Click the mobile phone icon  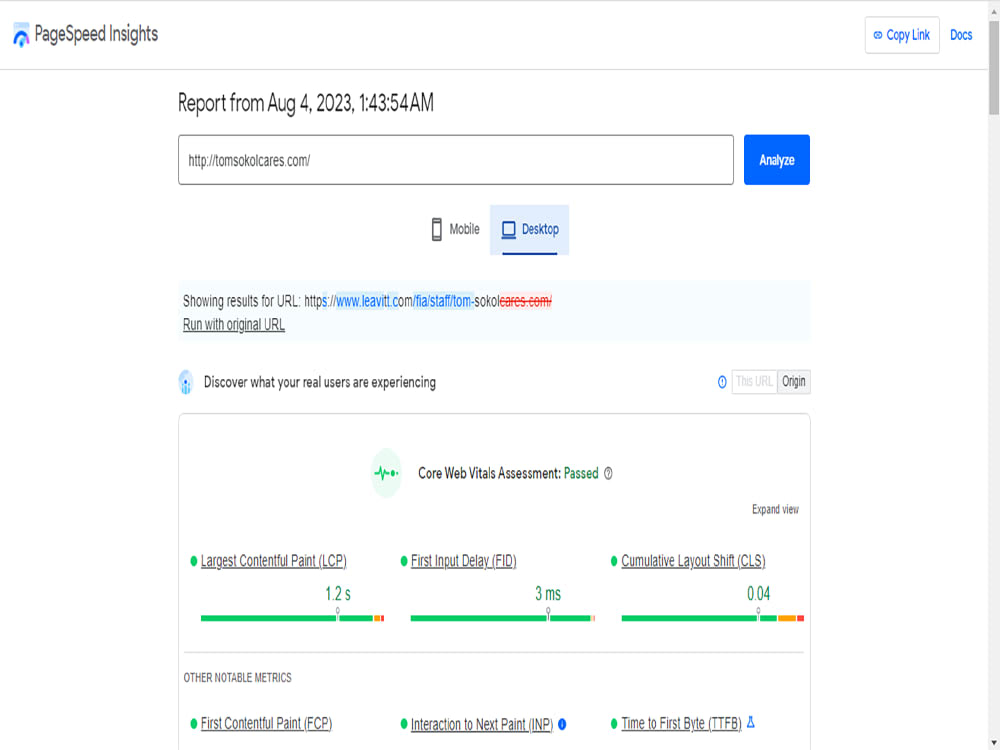436,230
